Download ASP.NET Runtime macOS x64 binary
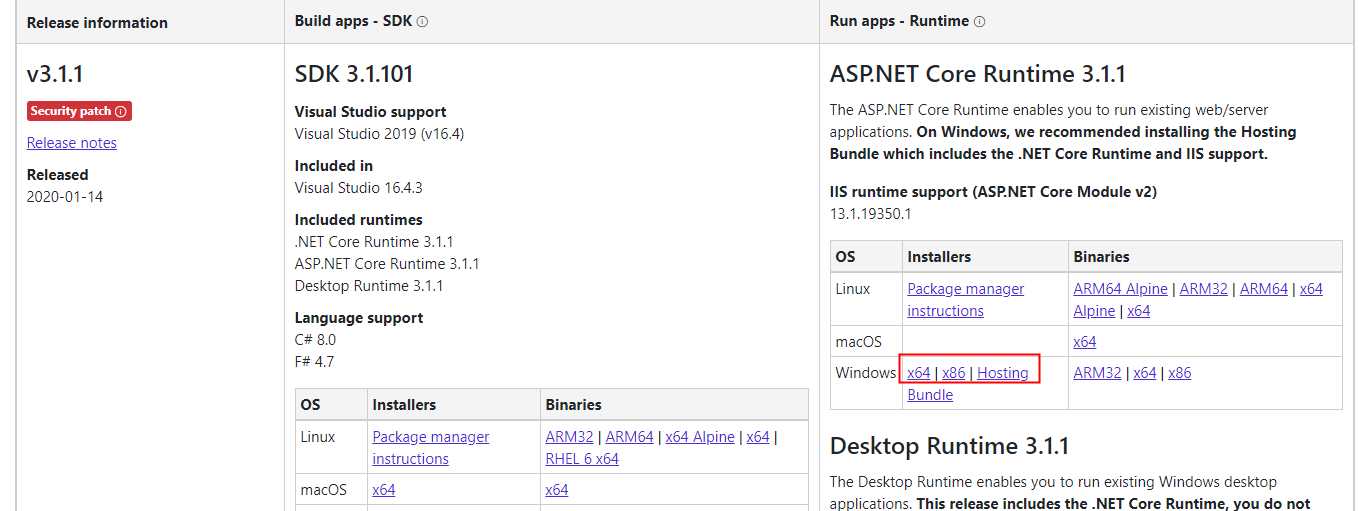 tap(1084, 342)
